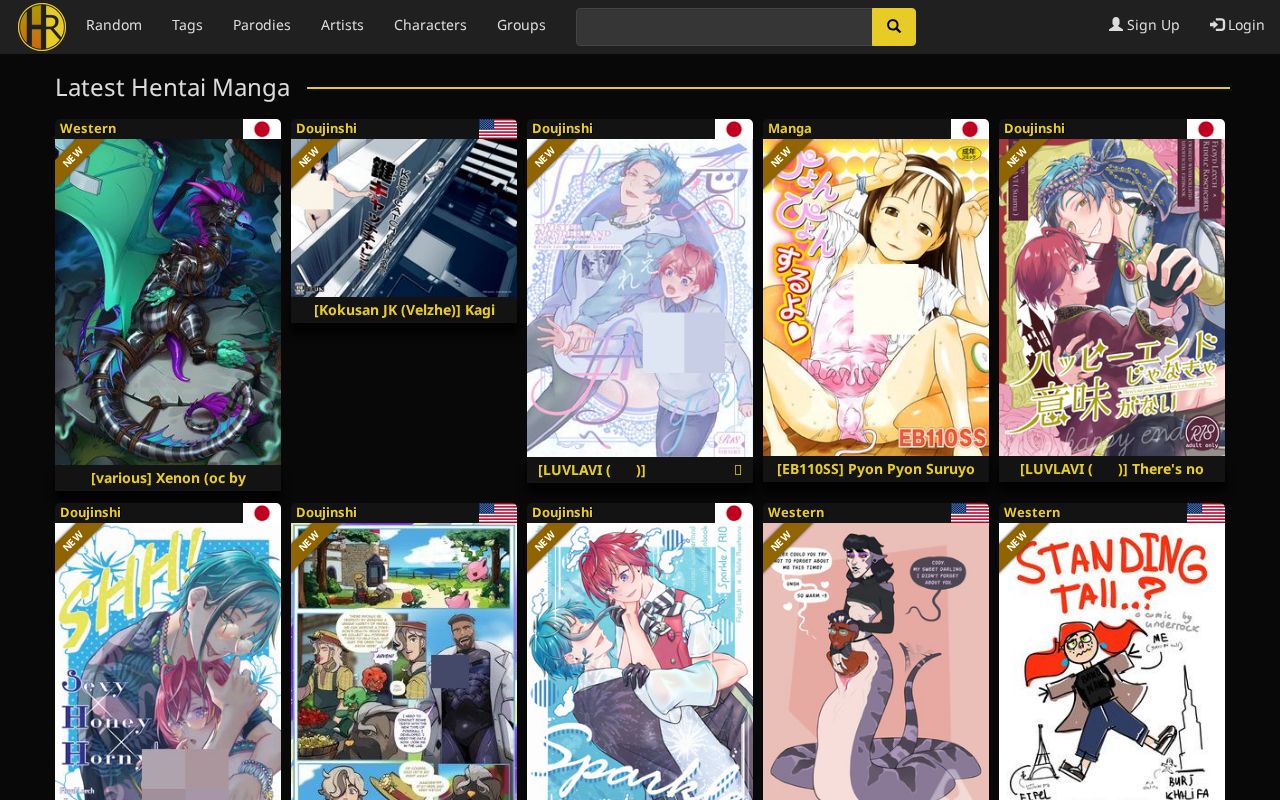Viewport: 1280px width, 800px height.
Task: Open the "[Kokusan JK (Velzhe)] Kagi" title
Action: (x=404, y=310)
